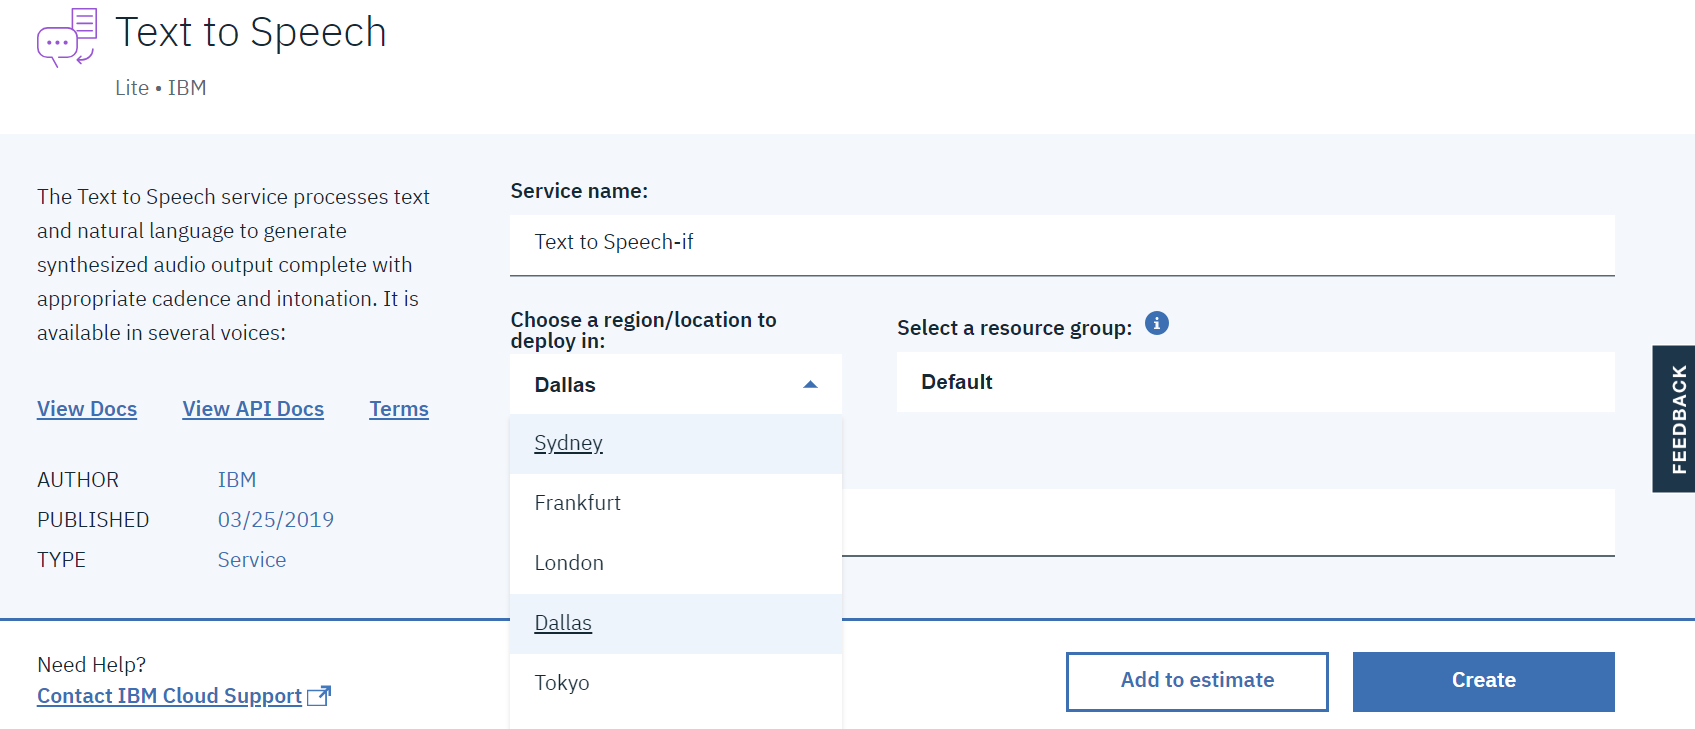The height and width of the screenshot is (729, 1695).
Task: Focus the Service name input field
Action: tap(1061, 243)
